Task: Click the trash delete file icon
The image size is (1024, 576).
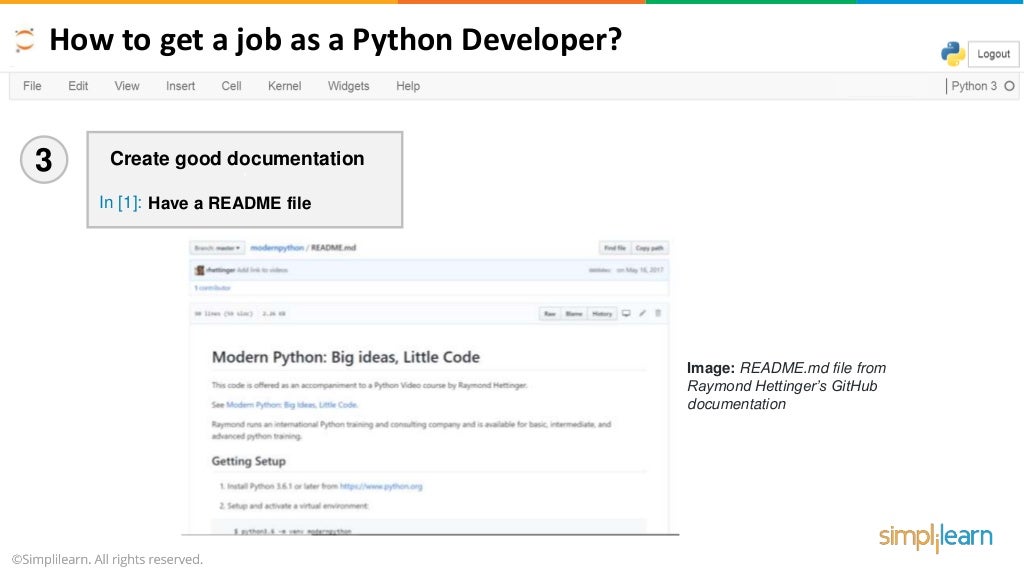Action: point(658,313)
